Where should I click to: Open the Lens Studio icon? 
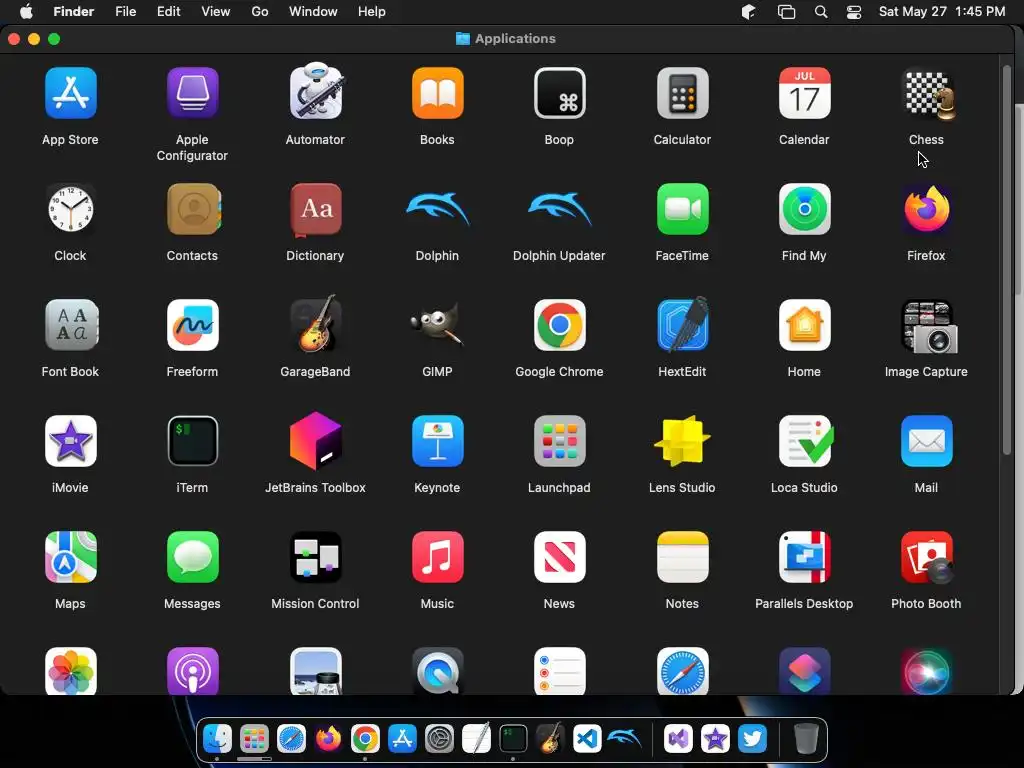click(x=682, y=441)
